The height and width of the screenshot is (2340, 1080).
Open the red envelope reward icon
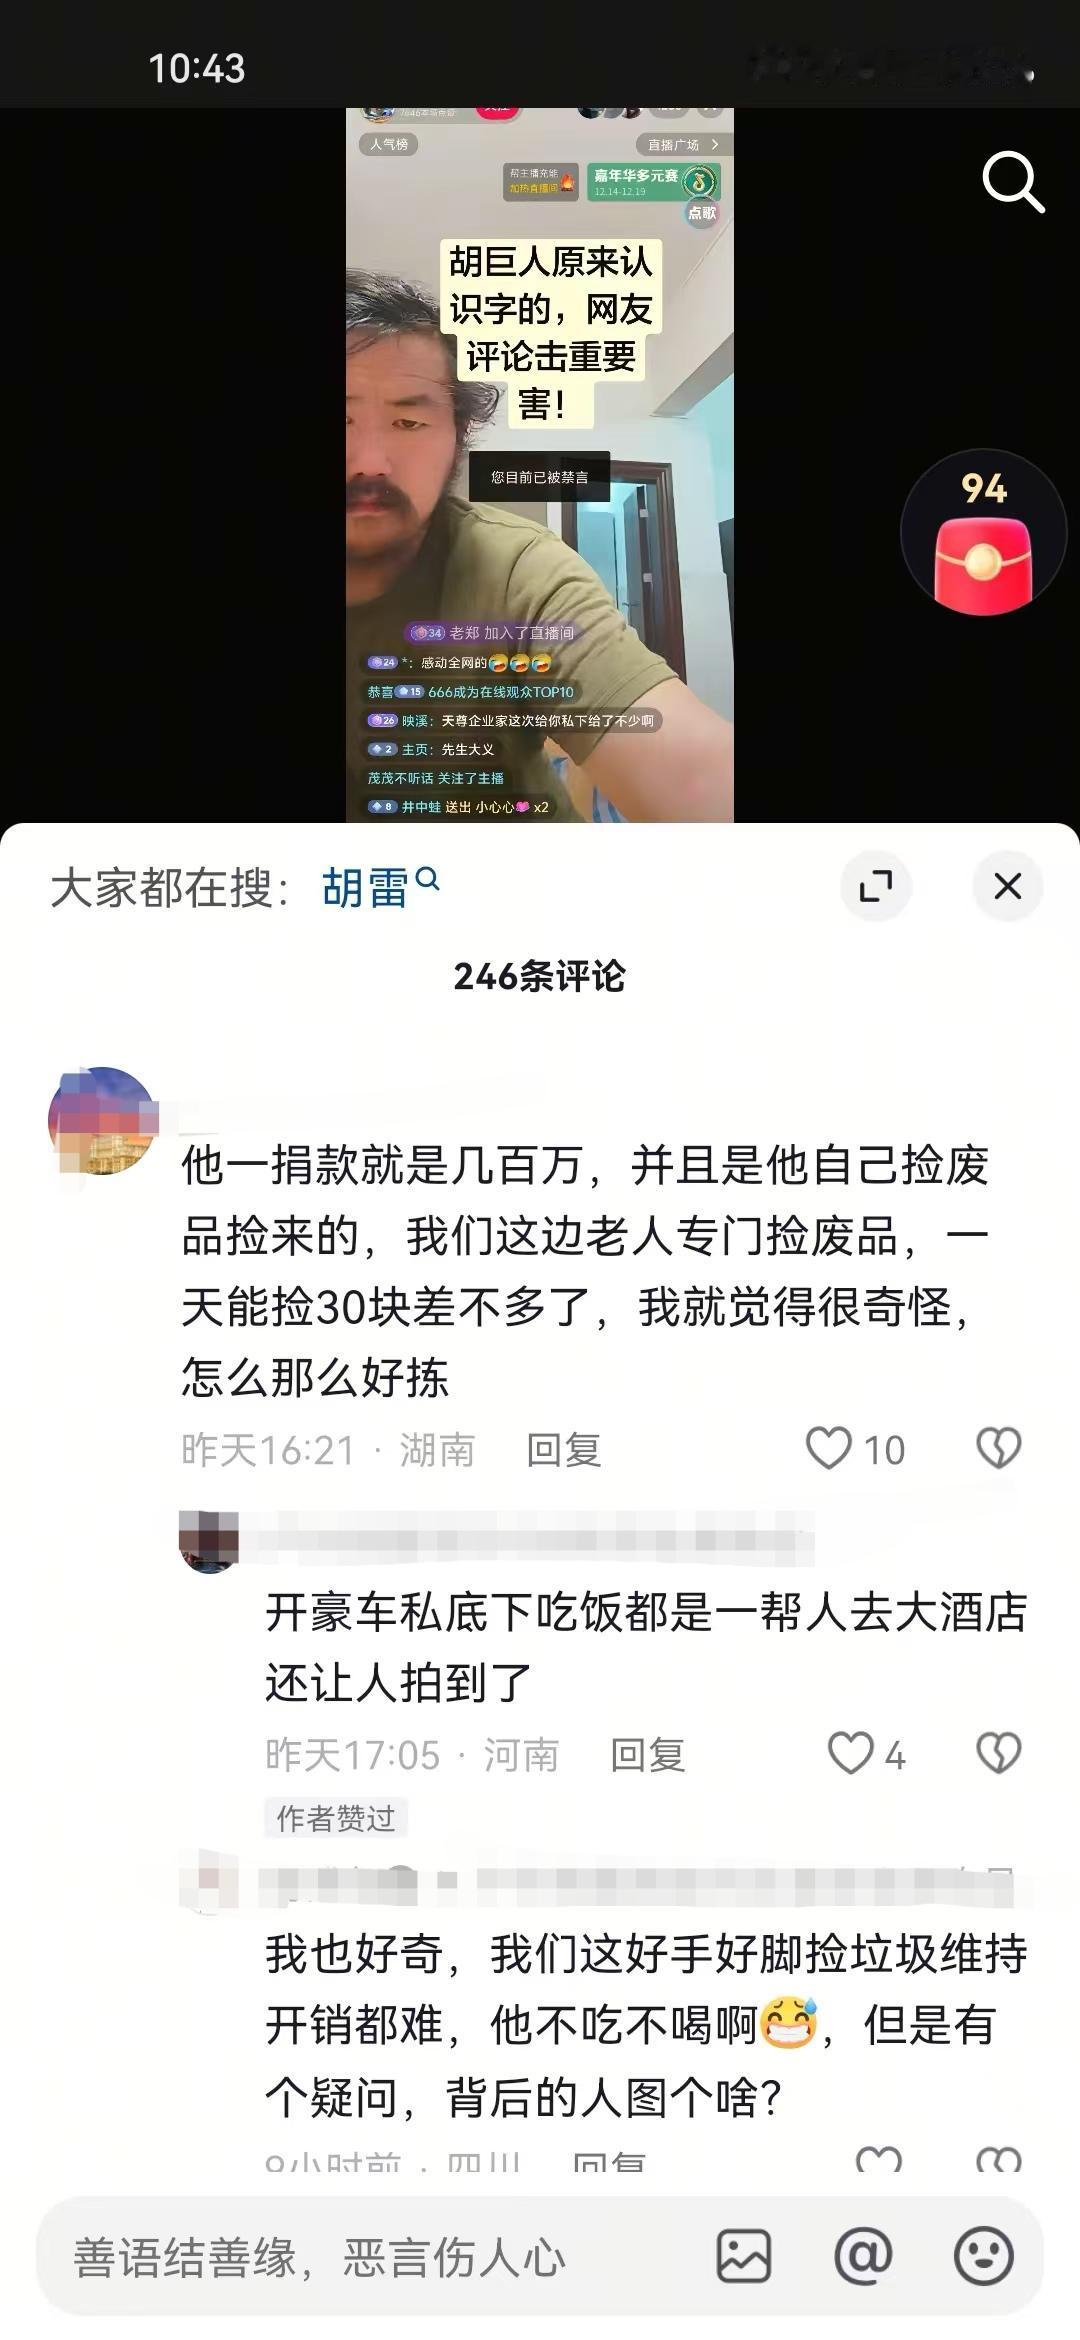coord(983,535)
